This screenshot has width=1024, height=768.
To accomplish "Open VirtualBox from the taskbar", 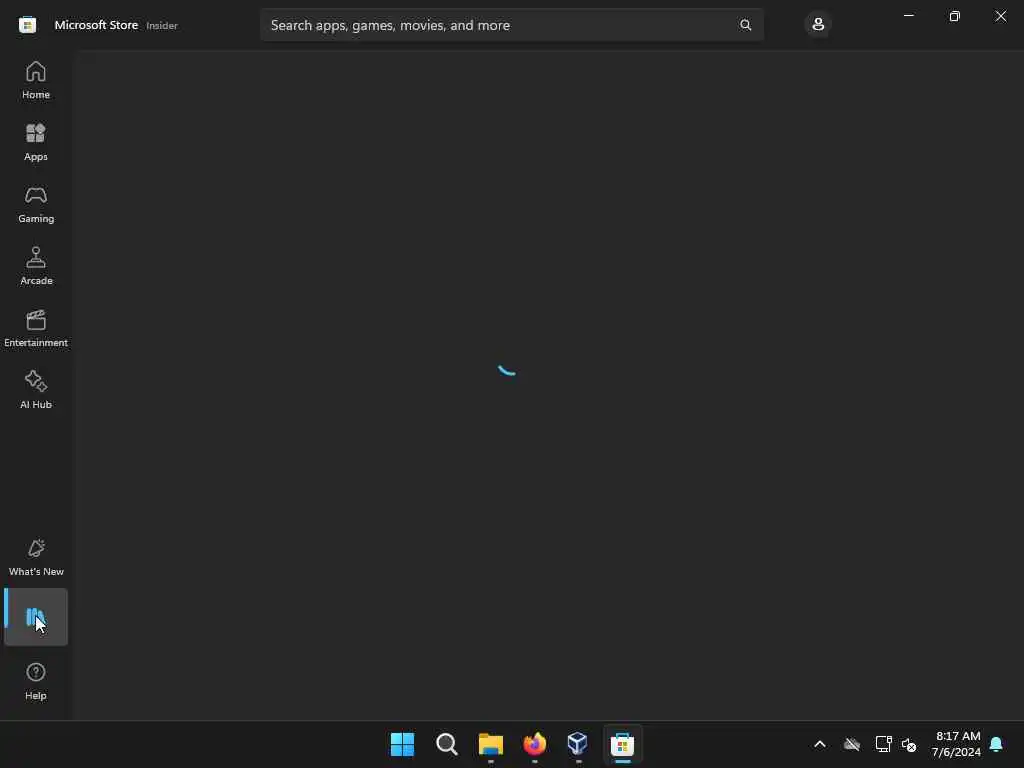I will click(x=578, y=744).
